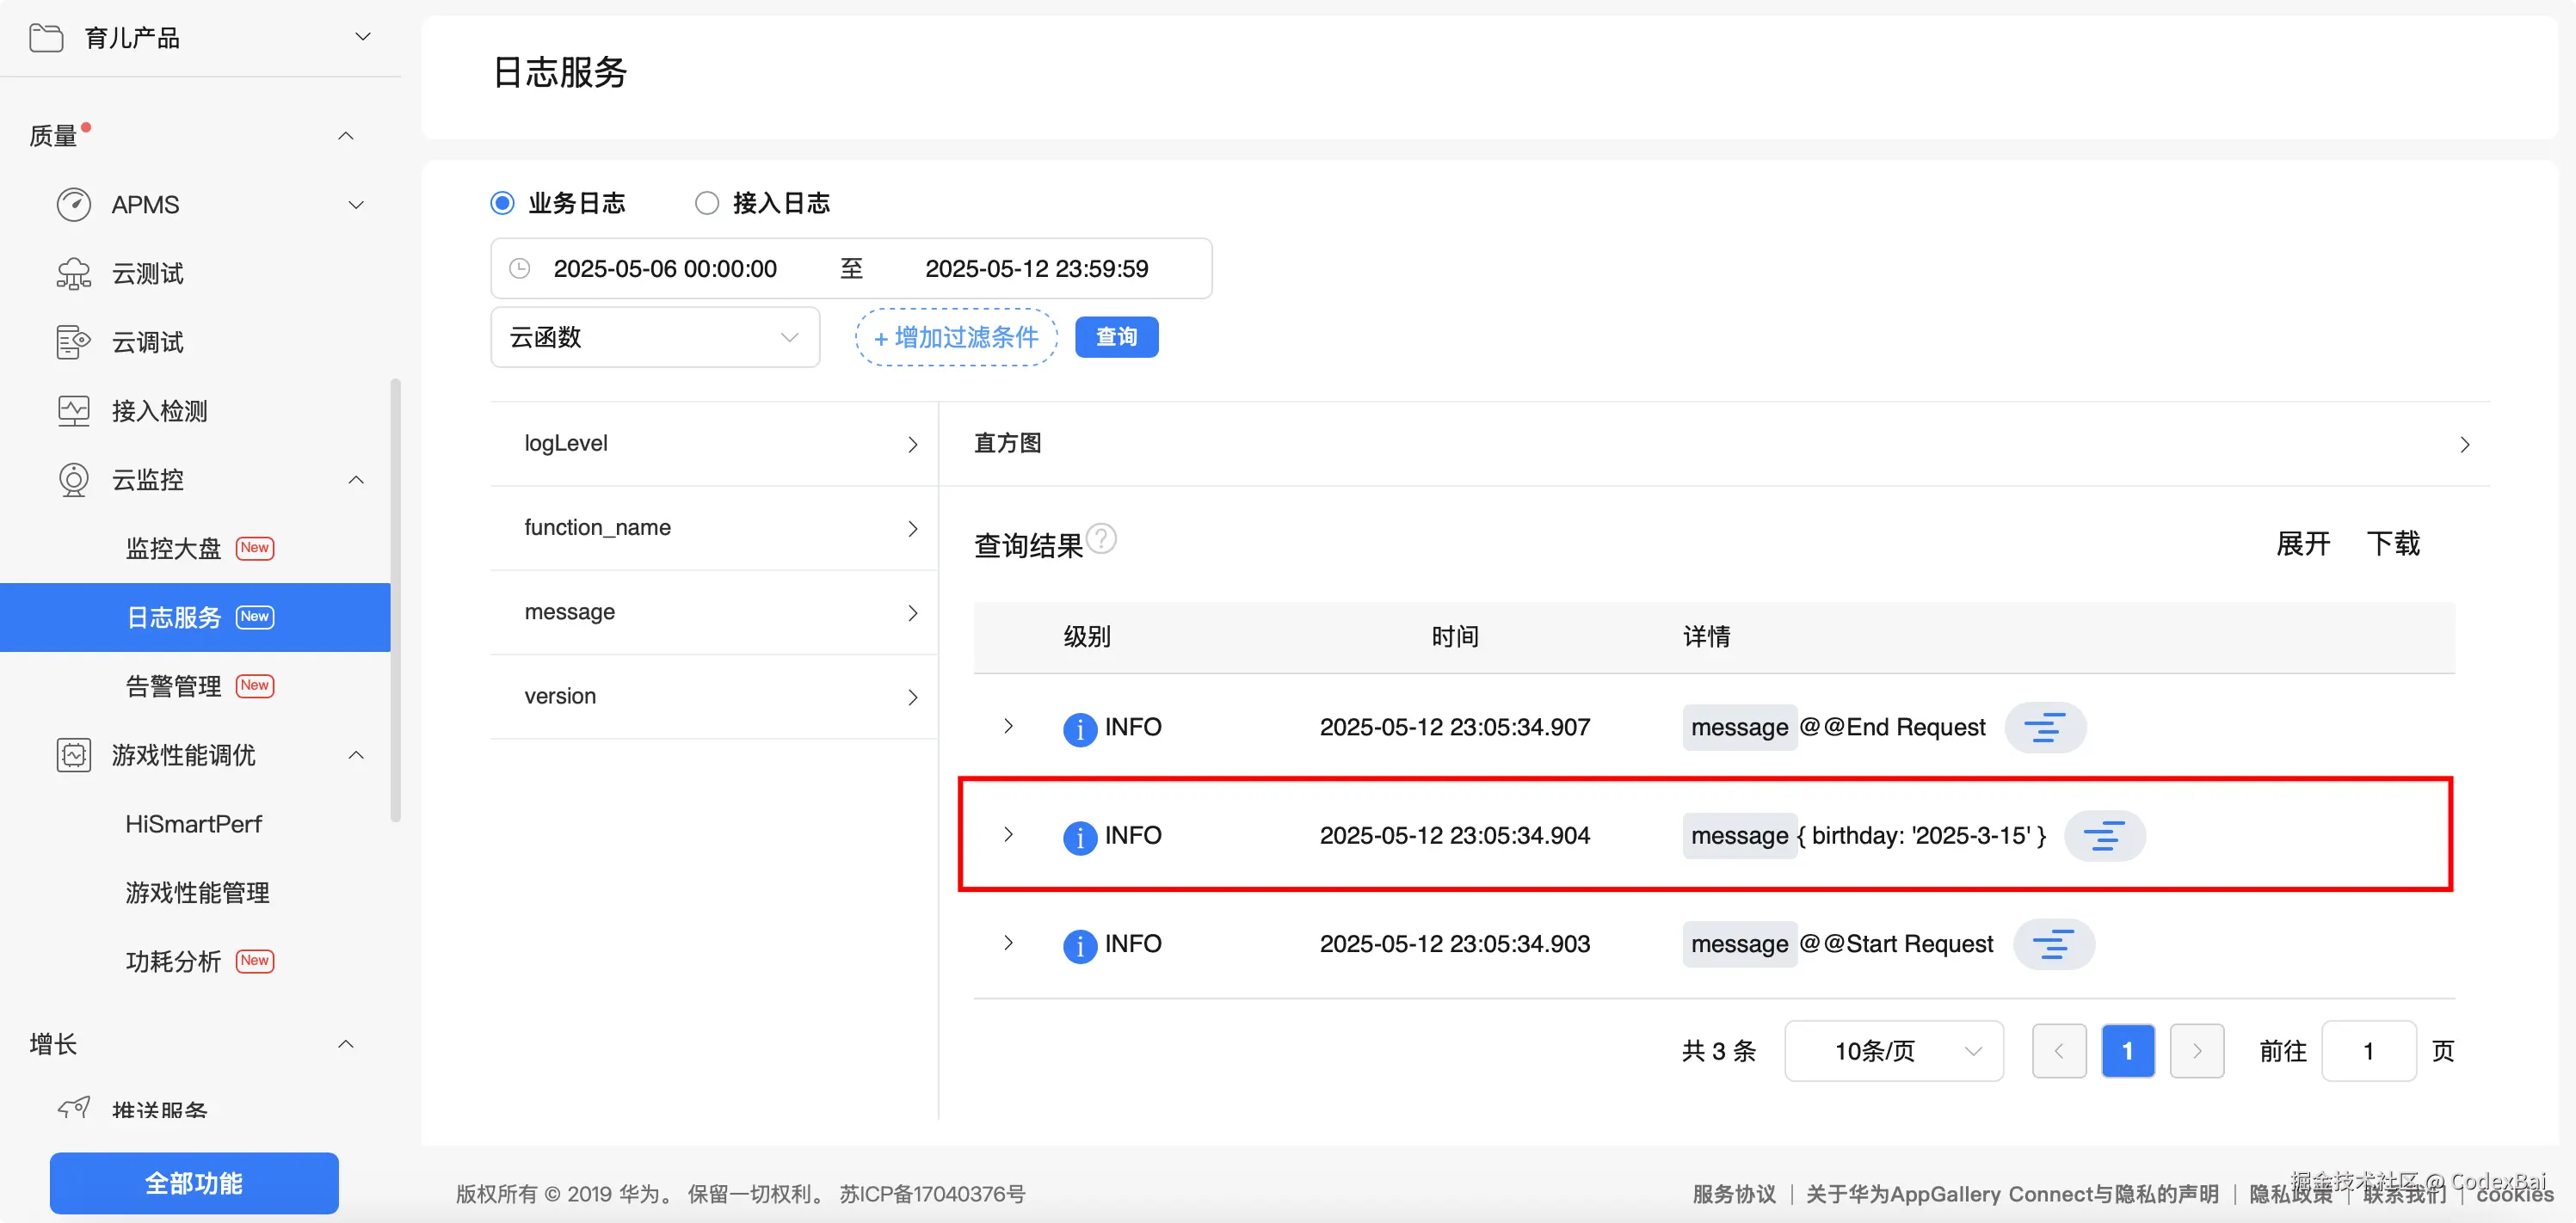The height and width of the screenshot is (1223, 2576).
Task: Click the 云调试 cloud debug icon
Action: pos(73,342)
